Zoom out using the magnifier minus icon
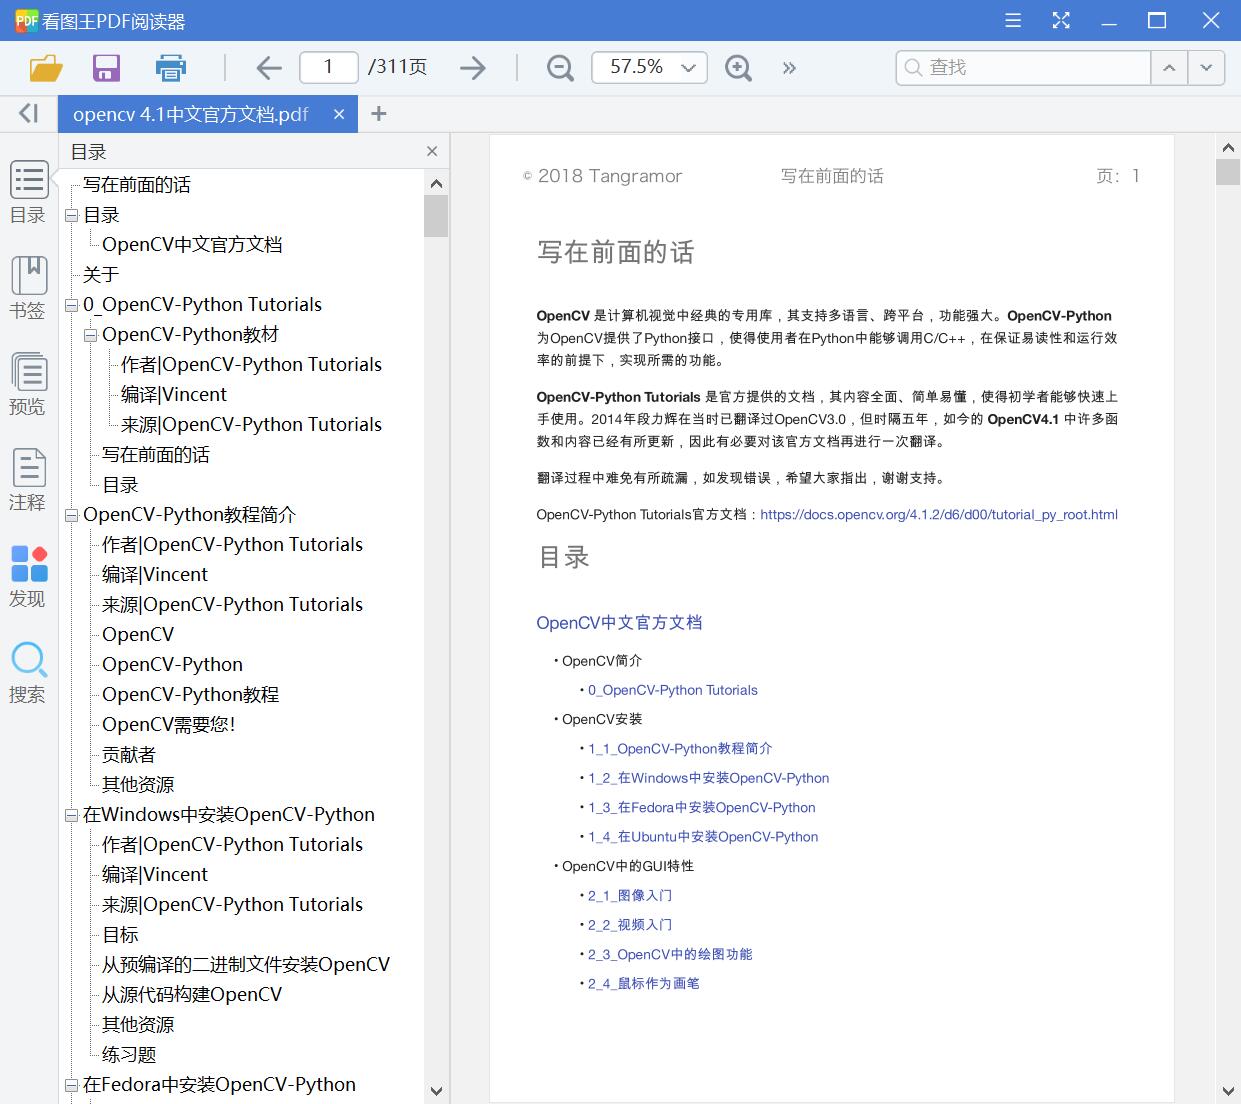The width and height of the screenshot is (1241, 1104). coord(559,67)
